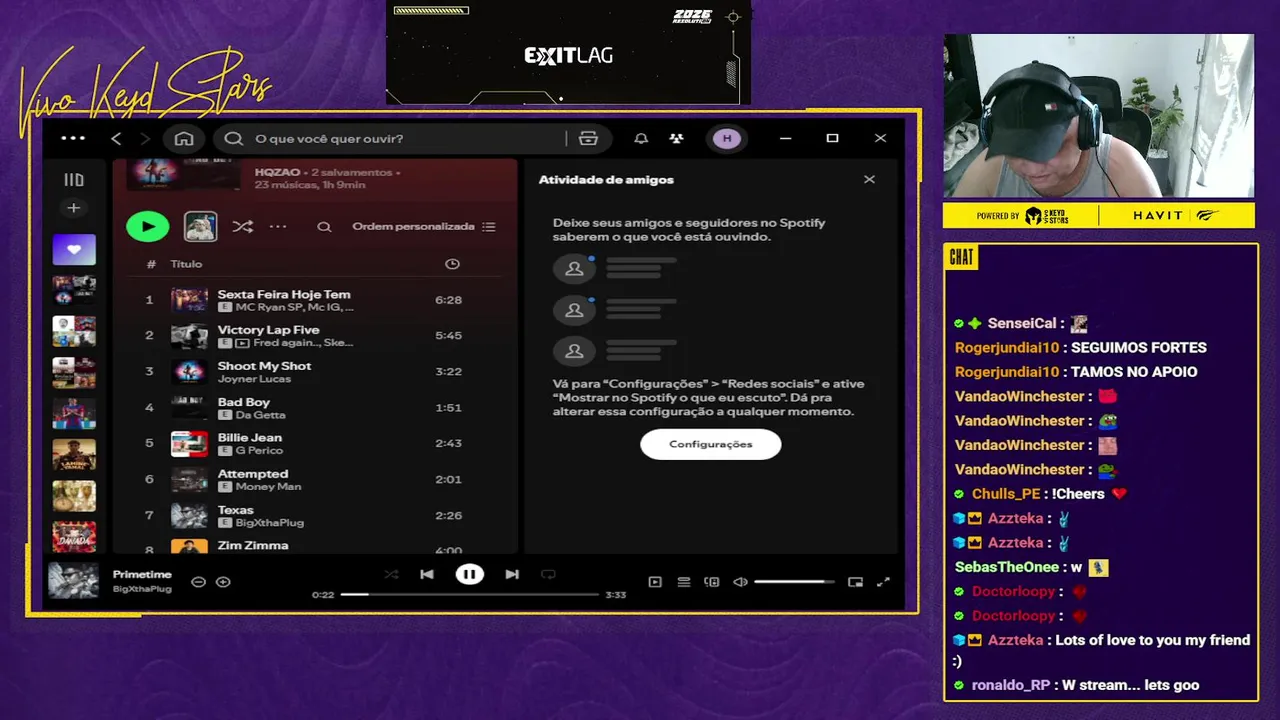The height and width of the screenshot is (720, 1280).
Task: Open the second playlist tile below Liked Songs
Action: point(74,331)
